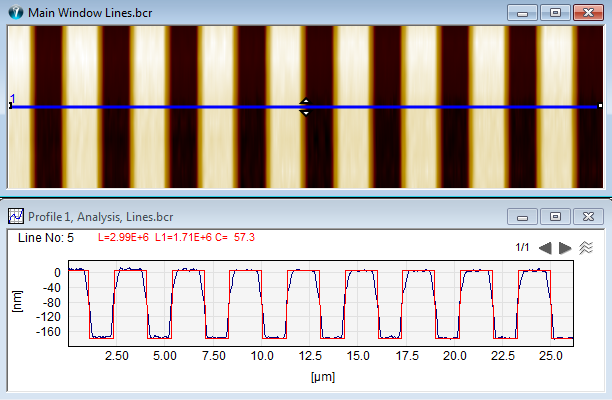Click the Main Window Lines.bcr title
612x400 pixels.
click(90, 13)
